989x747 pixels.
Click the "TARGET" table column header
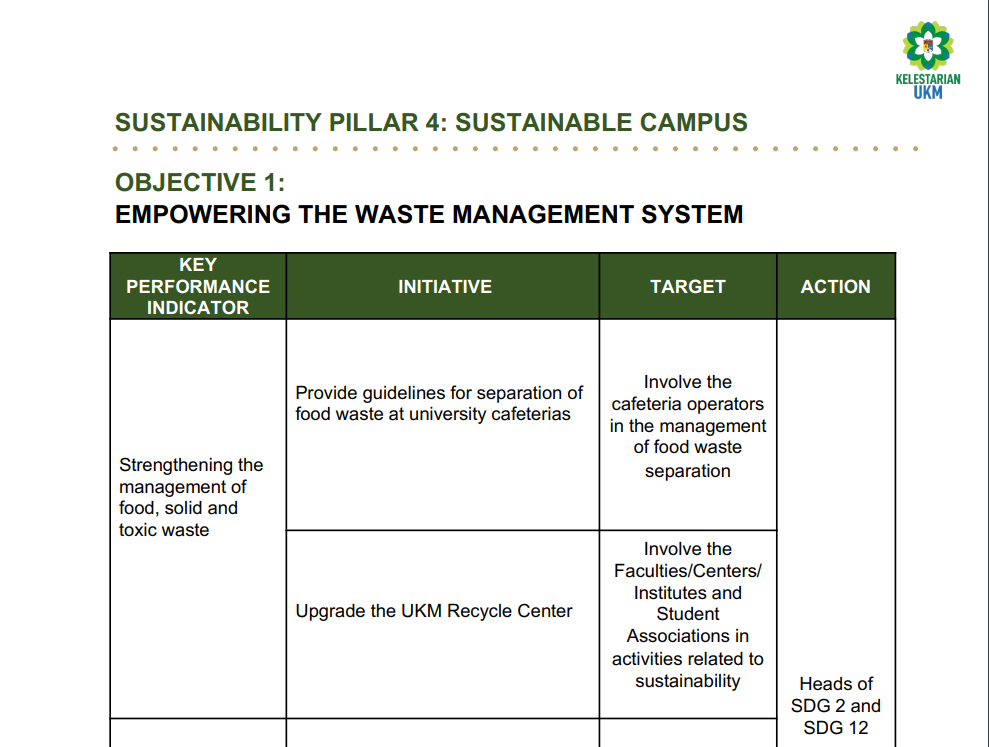[x=688, y=287]
